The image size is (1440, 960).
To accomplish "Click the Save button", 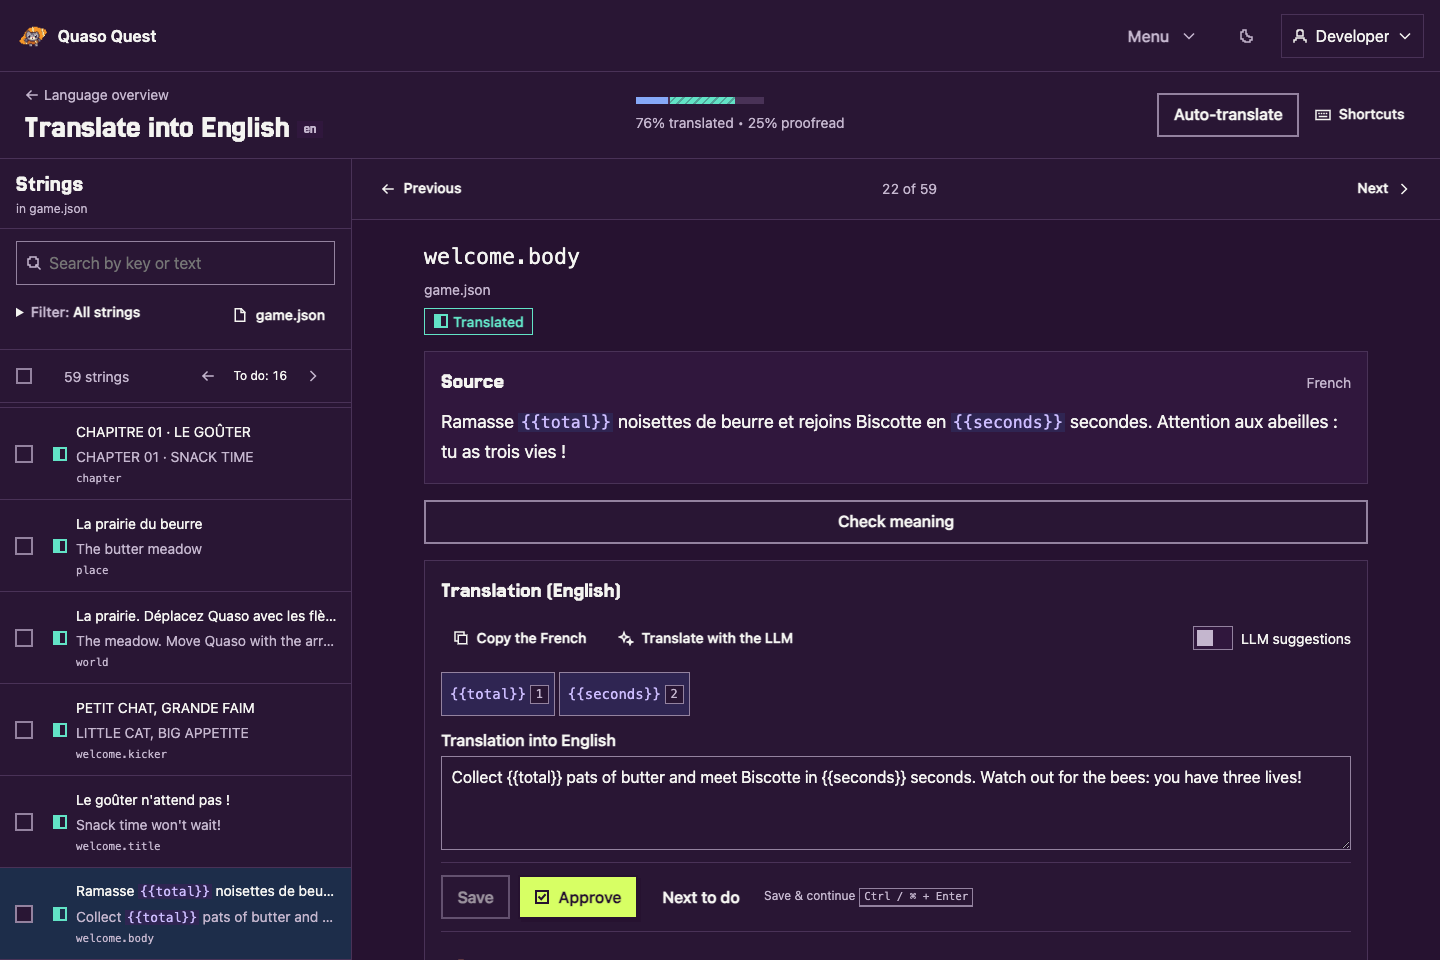I will 475,897.
